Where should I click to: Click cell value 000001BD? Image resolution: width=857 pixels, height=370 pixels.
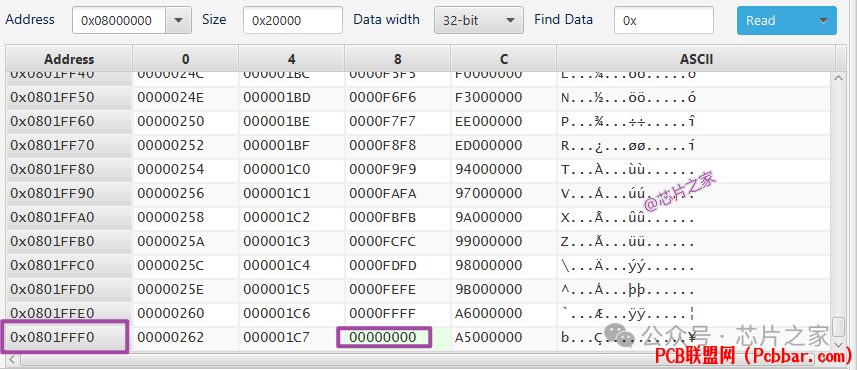[277, 97]
